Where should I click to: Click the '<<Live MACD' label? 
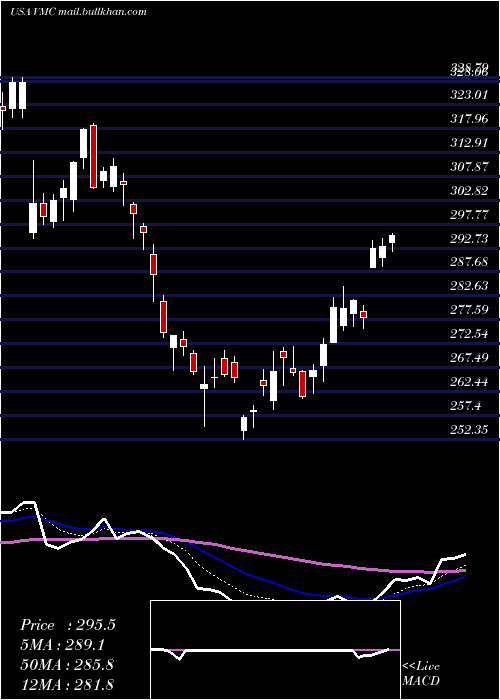pos(421,673)
